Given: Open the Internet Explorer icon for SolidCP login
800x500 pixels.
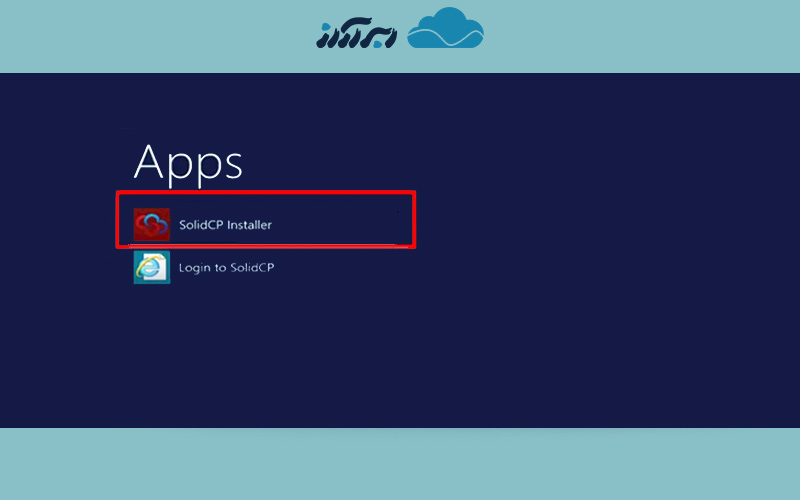Looking at the screenshot, I should [x=151, y=267].
